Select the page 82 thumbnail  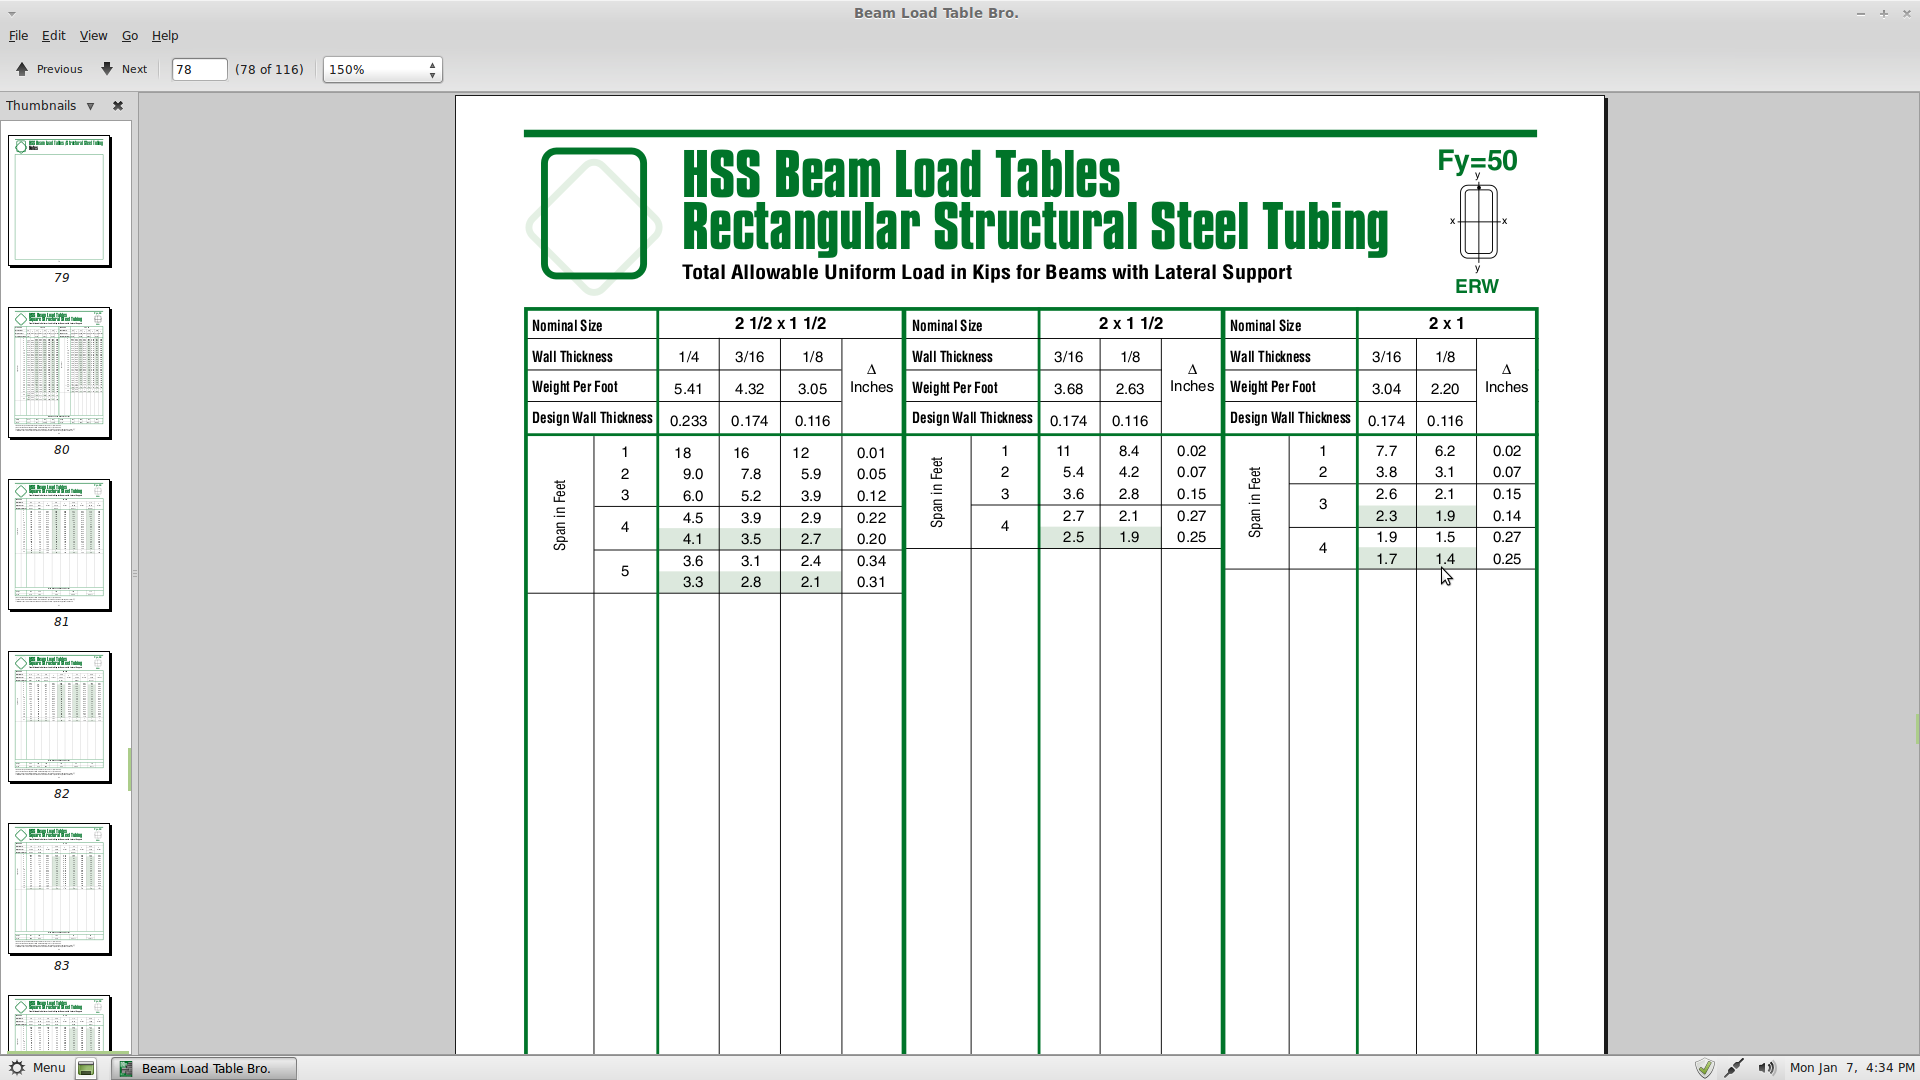(60, 717)
